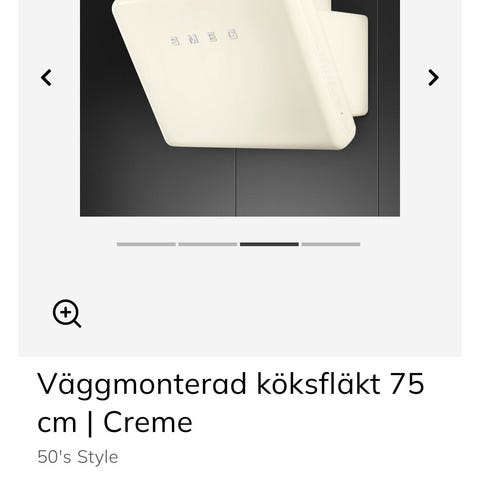Click the 50's Style series label
This screenshot has width=480, height=480.
pyautogui.click(x=78, y=457)
